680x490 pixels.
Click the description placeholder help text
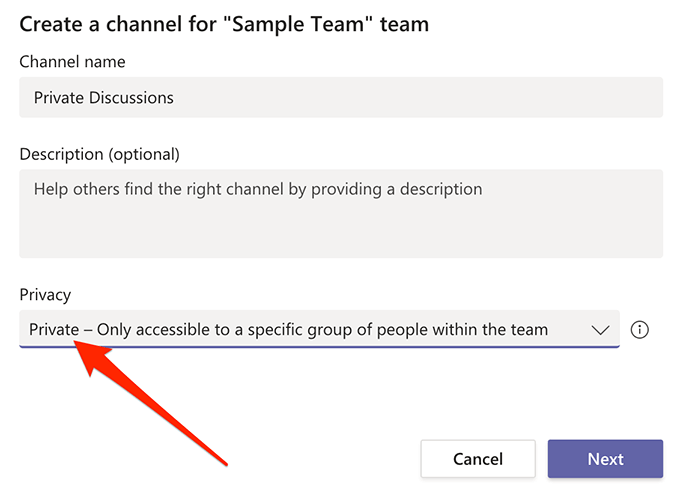[257, 188]
